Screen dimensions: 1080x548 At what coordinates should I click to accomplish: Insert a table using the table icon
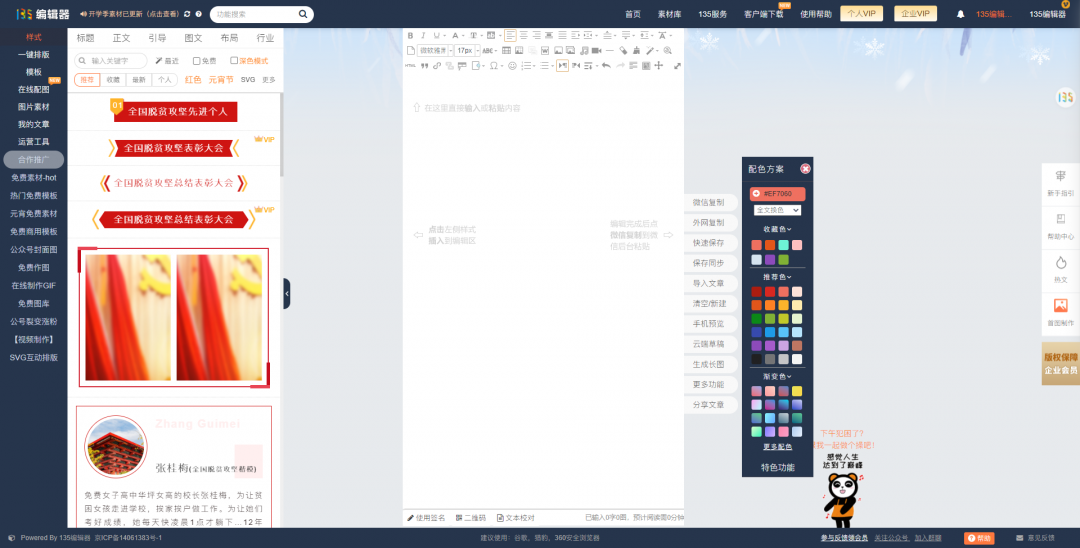(x=507, y=50)
